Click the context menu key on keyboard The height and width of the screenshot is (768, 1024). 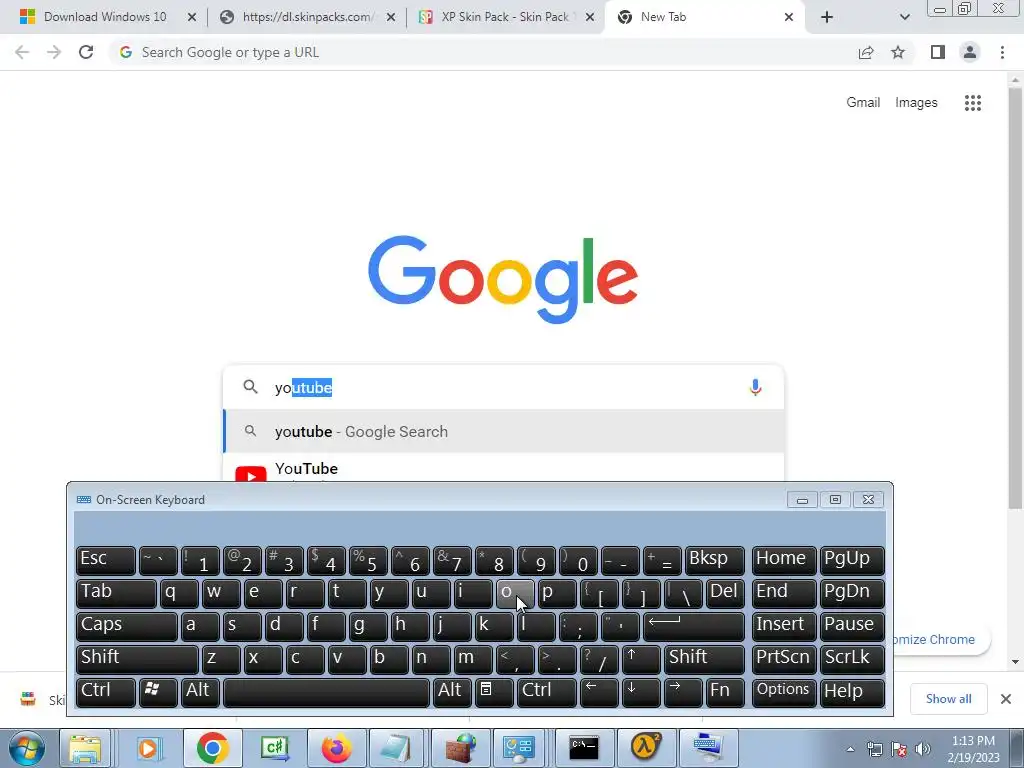coord(494,692)
